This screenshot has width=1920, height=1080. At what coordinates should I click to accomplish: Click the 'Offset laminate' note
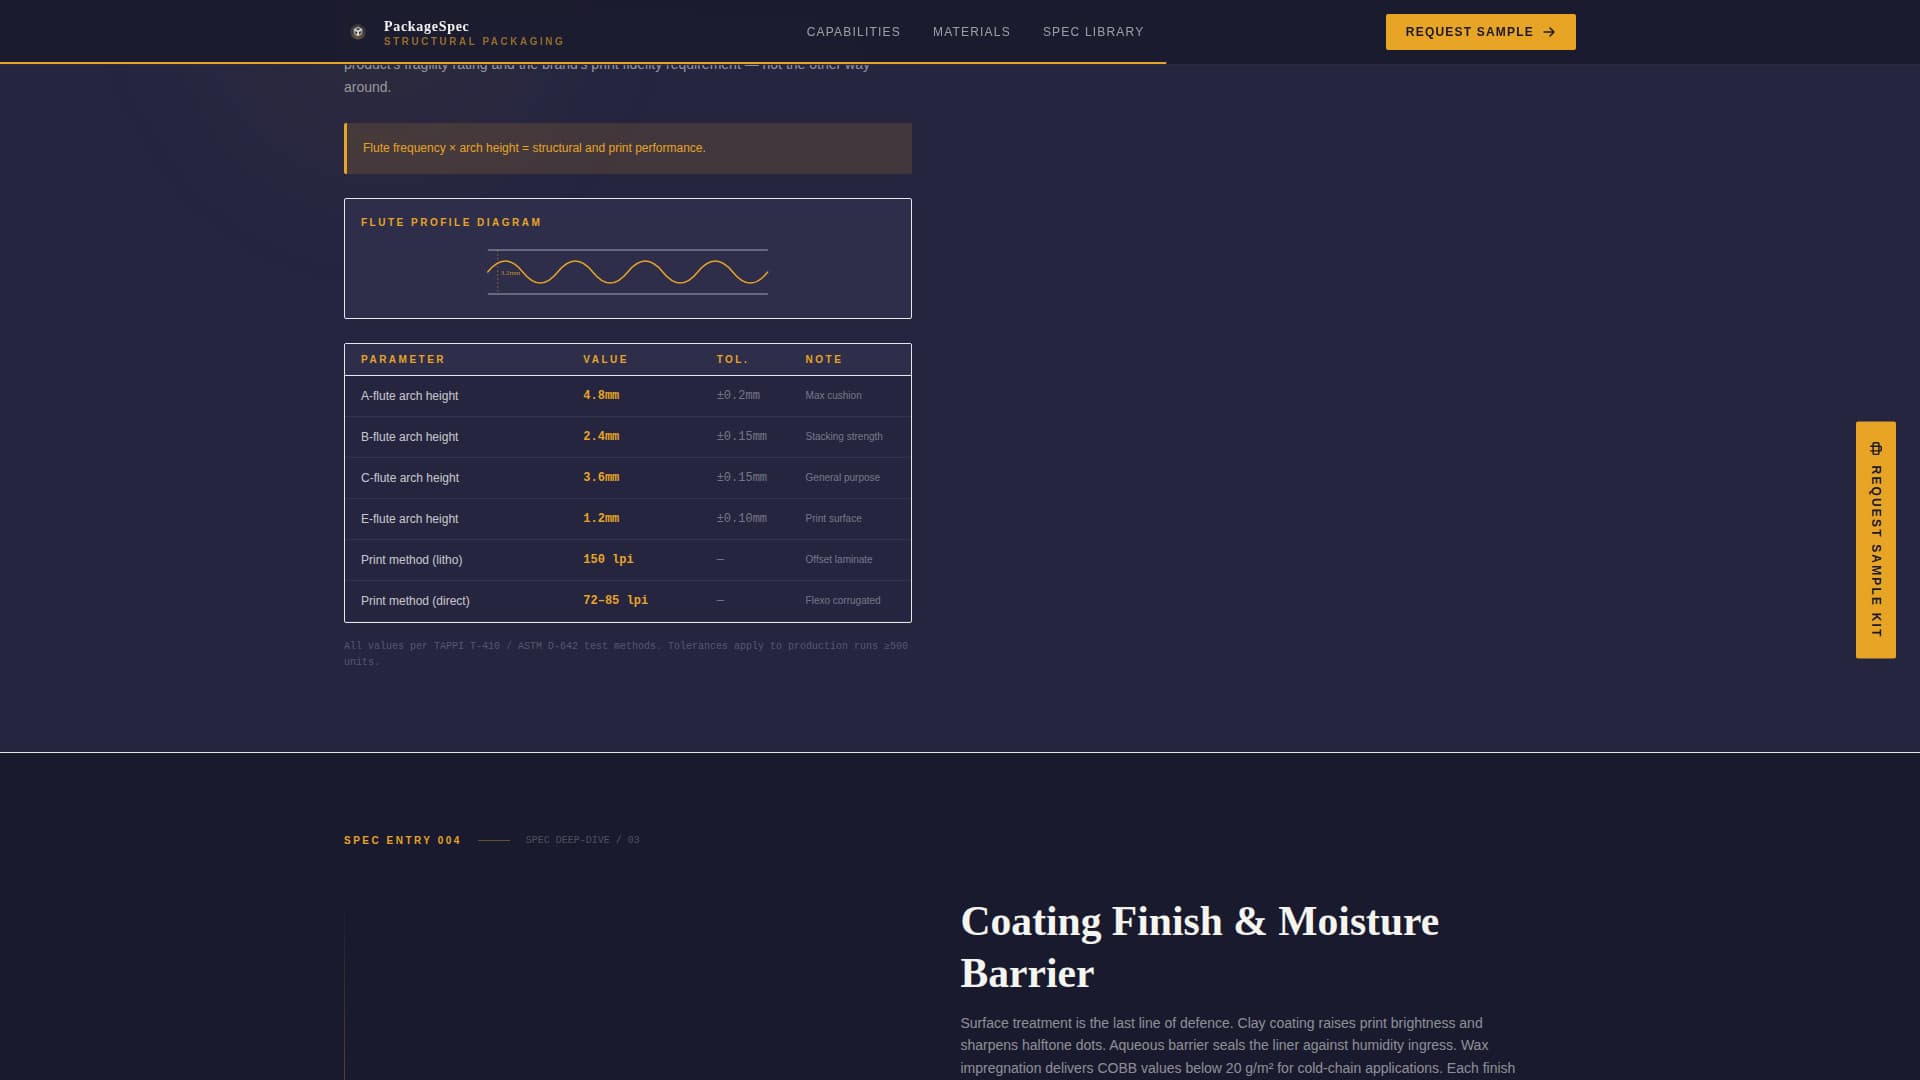pyautogui.click(x=838, y=559)
